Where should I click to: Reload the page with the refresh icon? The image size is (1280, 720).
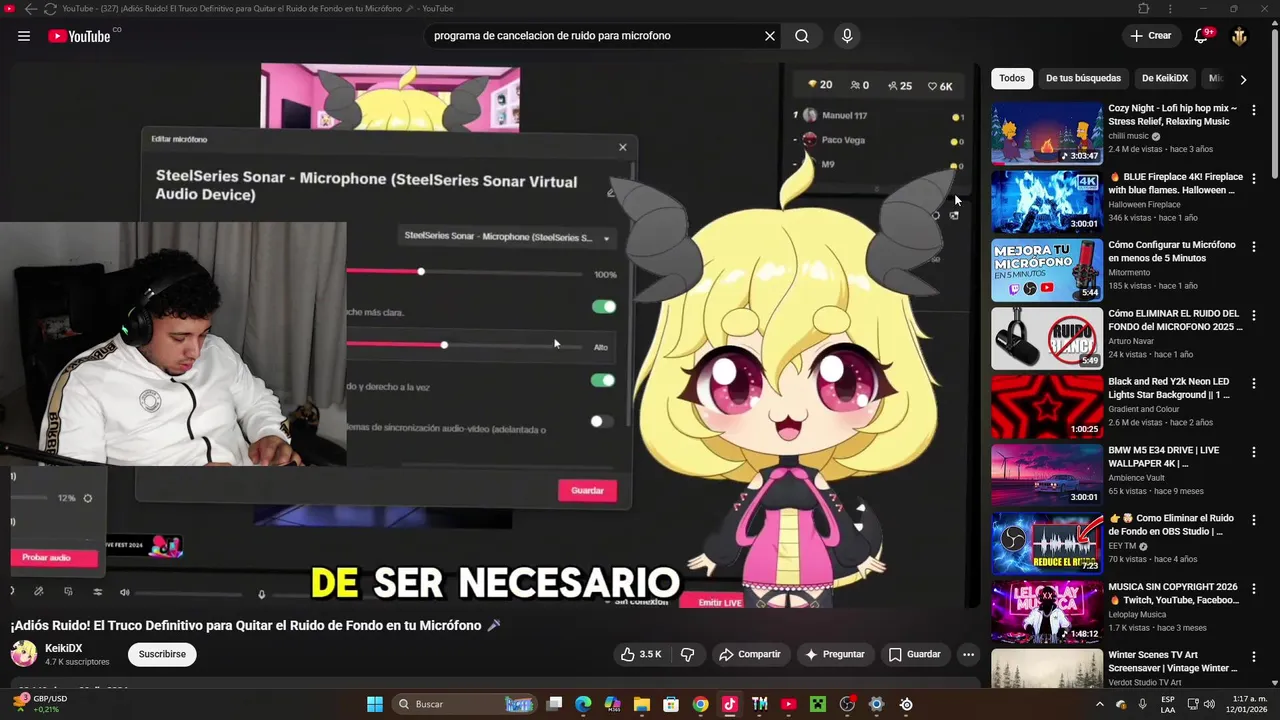[50, 9]
